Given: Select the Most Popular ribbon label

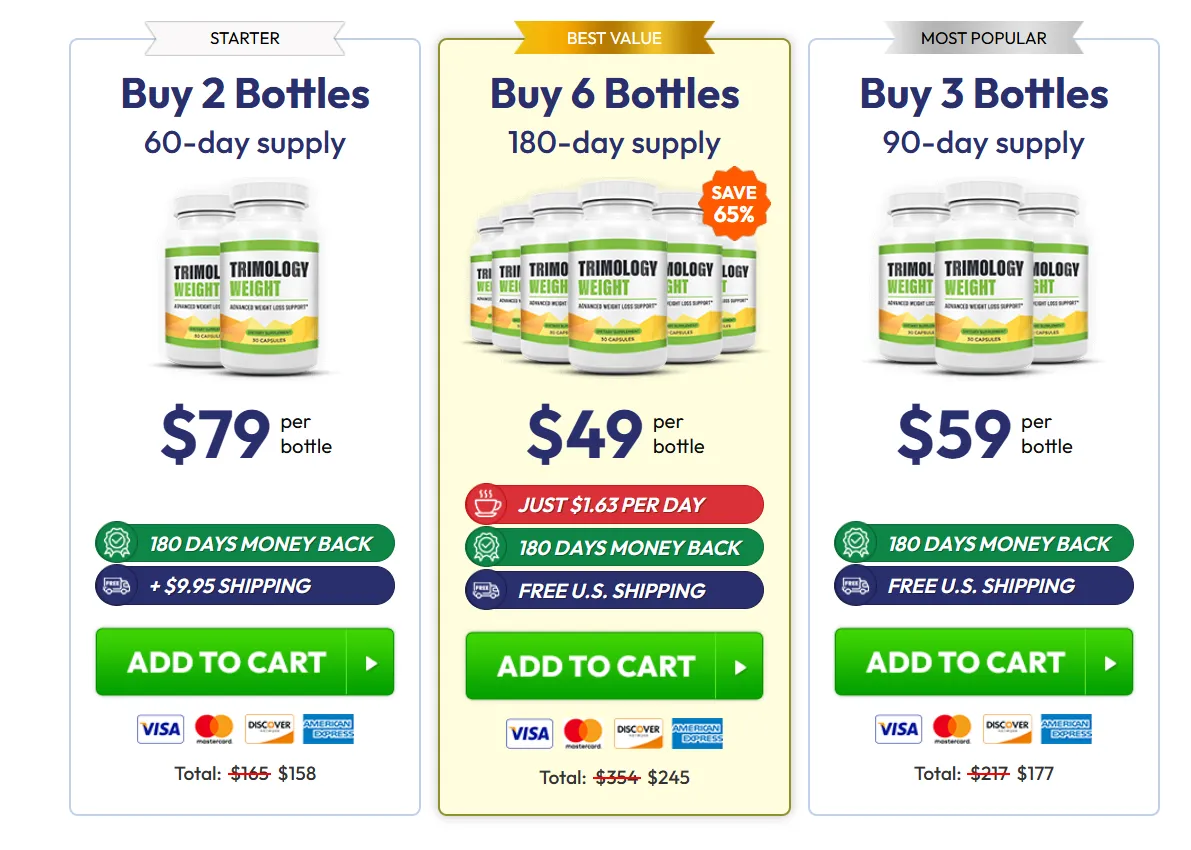Looking at the screenshot, I should [984, 38].
